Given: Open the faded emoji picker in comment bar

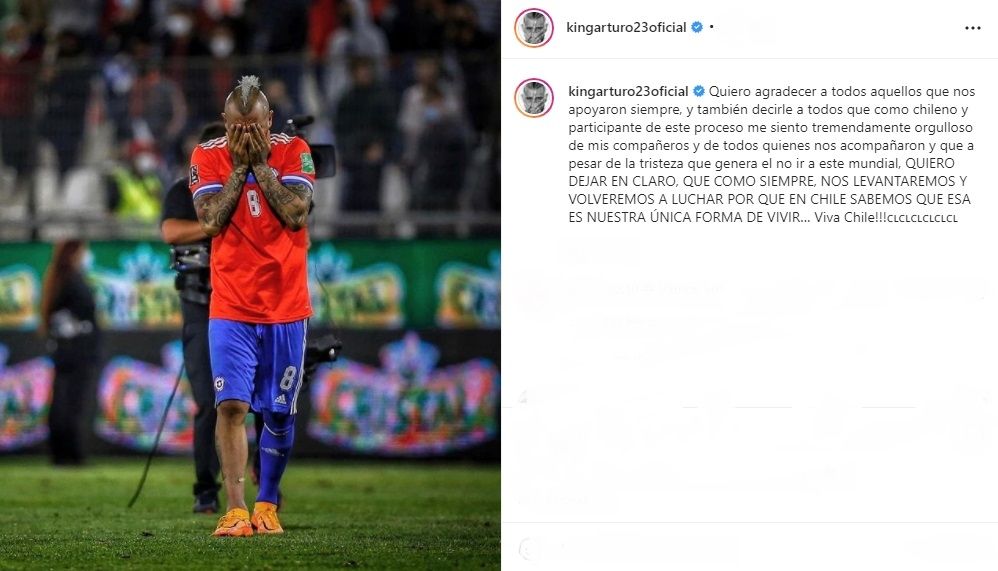Looking at the screenshot, I should 529,549.
